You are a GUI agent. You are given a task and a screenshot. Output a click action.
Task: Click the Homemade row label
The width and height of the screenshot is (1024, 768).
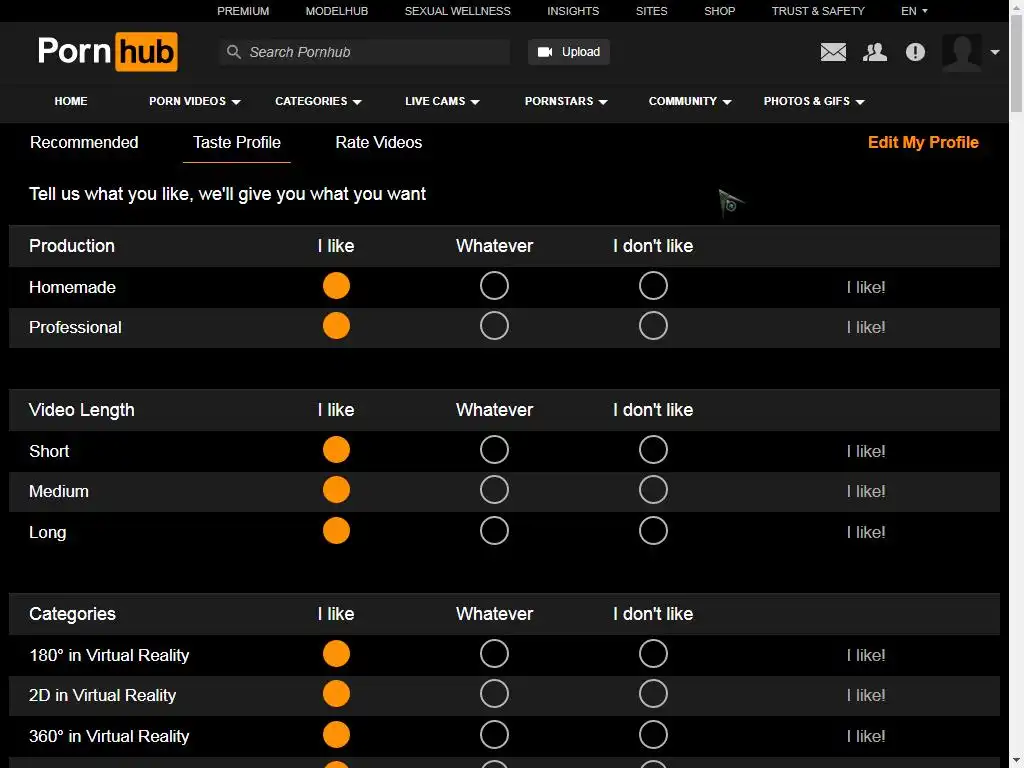click(x=72, y=287)
